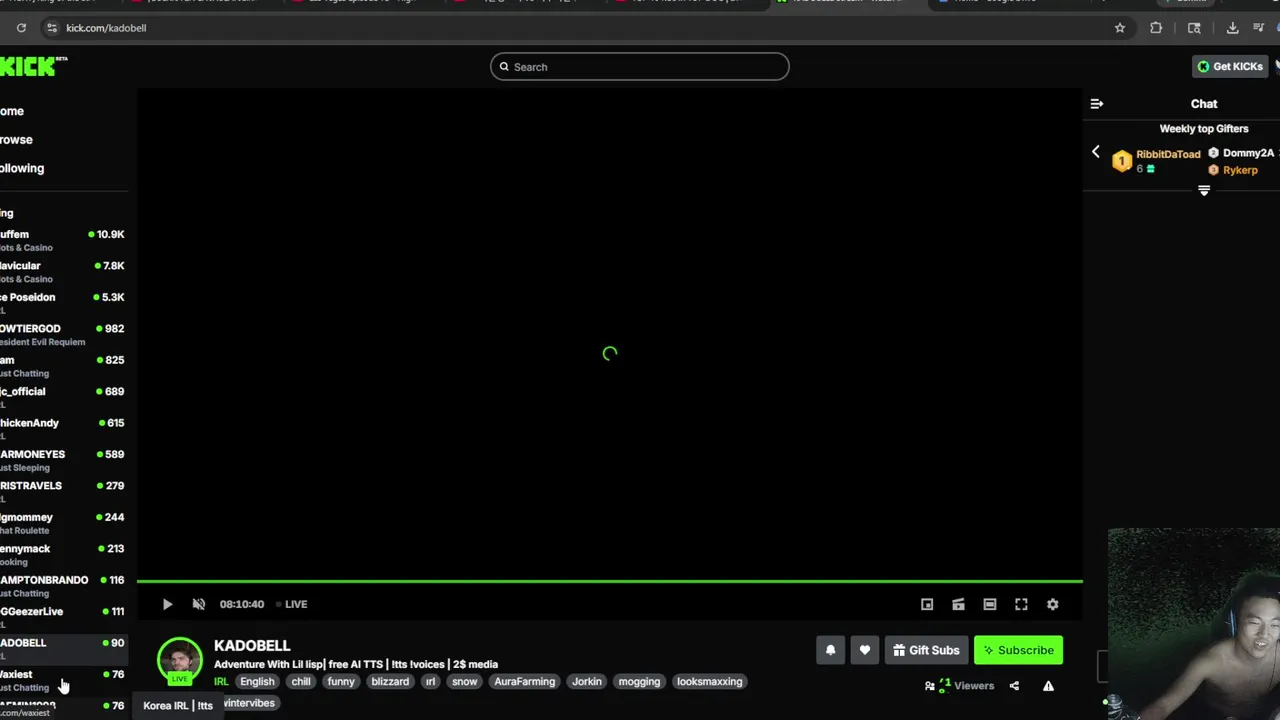Click Dommy2A gifter name
The width and height of the screenshot is (1280, 720).
pos(1248,153)
